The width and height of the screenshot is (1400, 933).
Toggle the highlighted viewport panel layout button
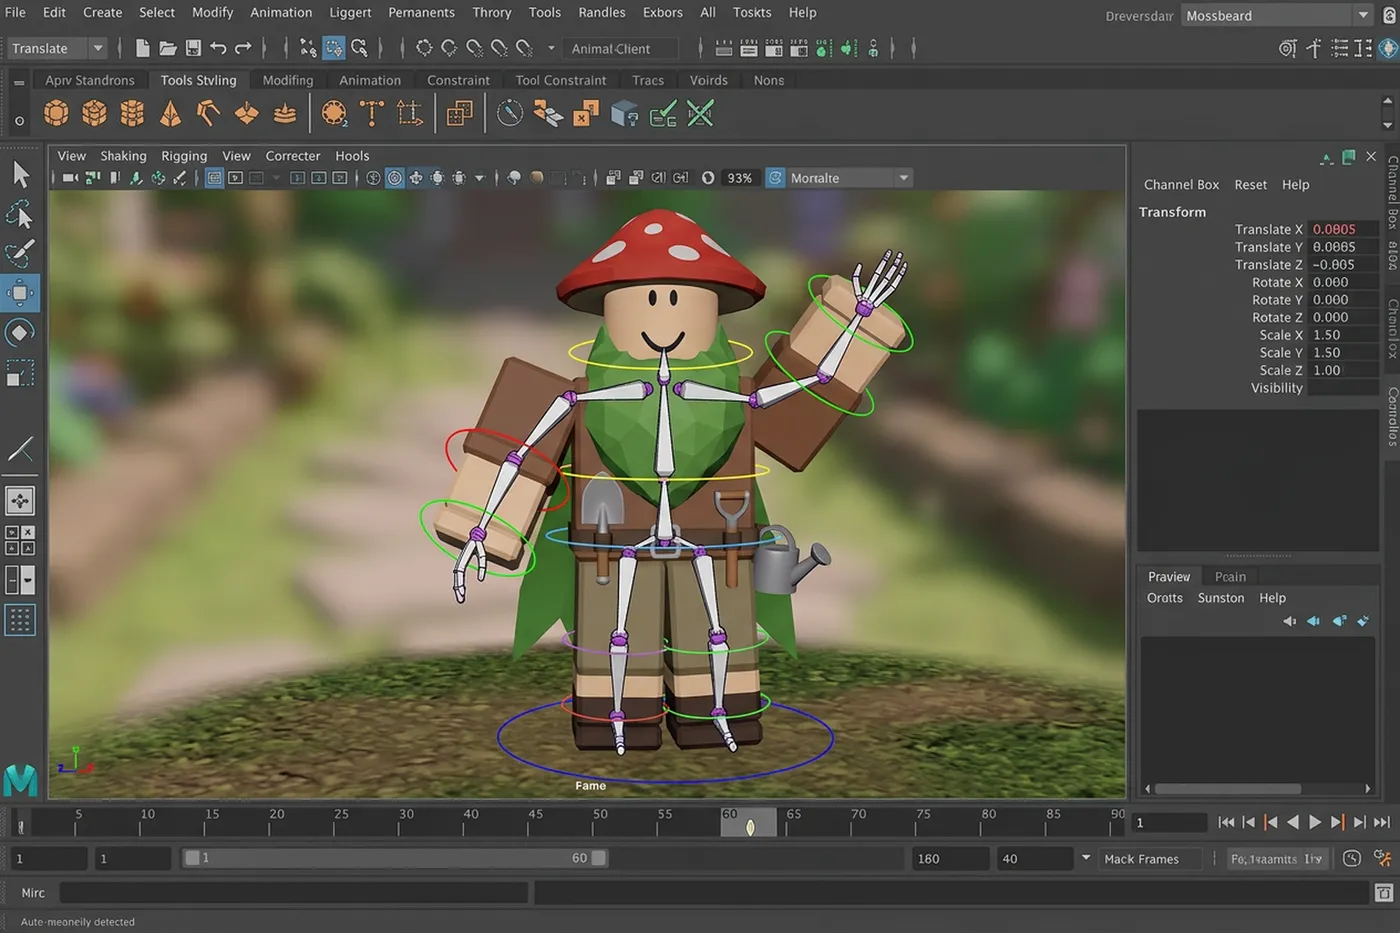click(214, 178)
